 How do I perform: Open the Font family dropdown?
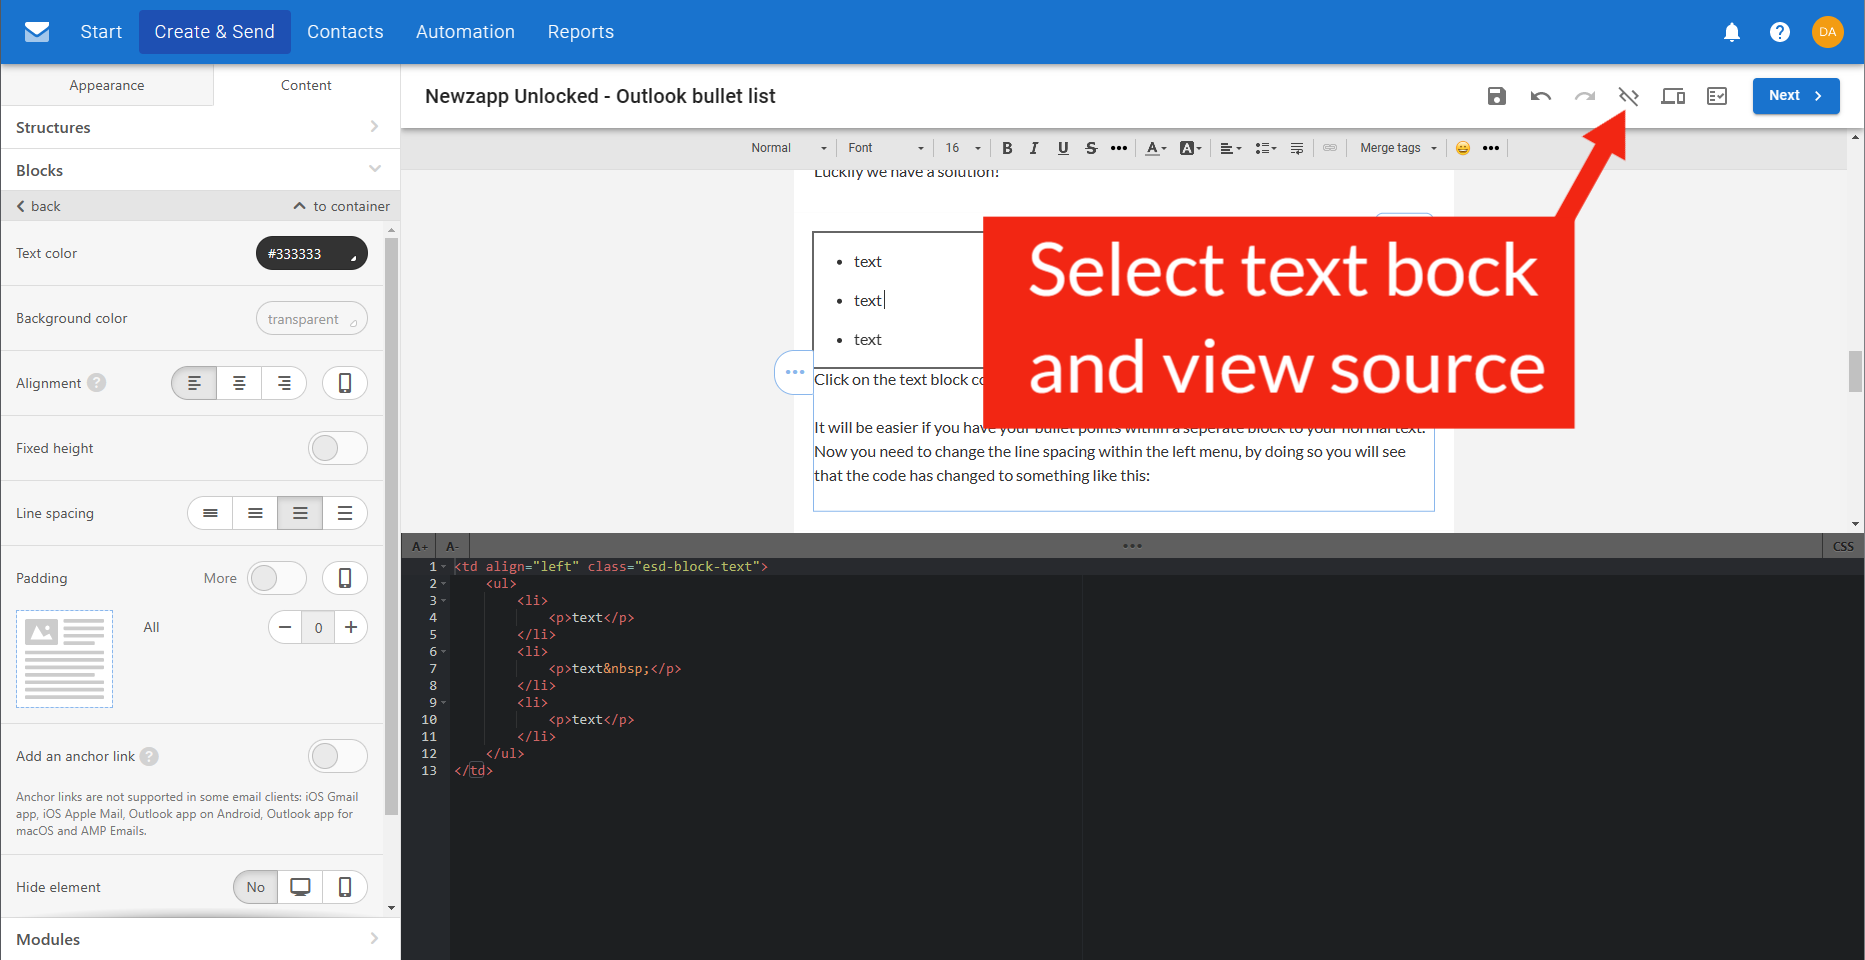point(885,148)
